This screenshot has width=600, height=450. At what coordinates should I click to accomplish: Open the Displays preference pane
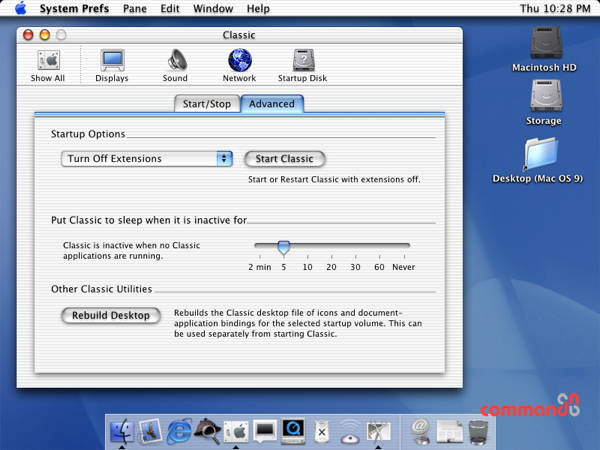112,66
